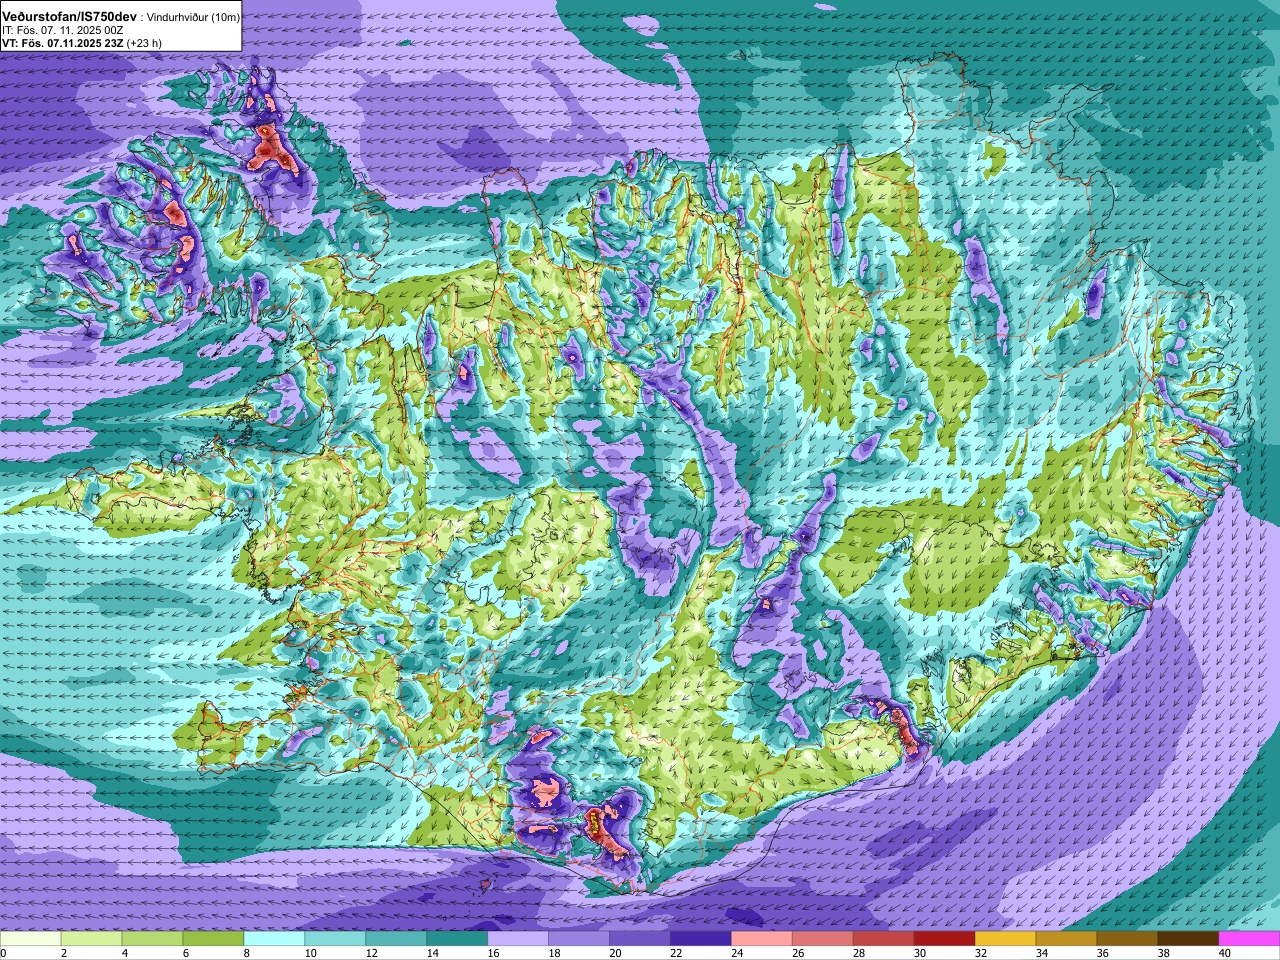Click the dark red 30–32 legend swatch
Screen dimensions: 1280x960
point(945,940)
